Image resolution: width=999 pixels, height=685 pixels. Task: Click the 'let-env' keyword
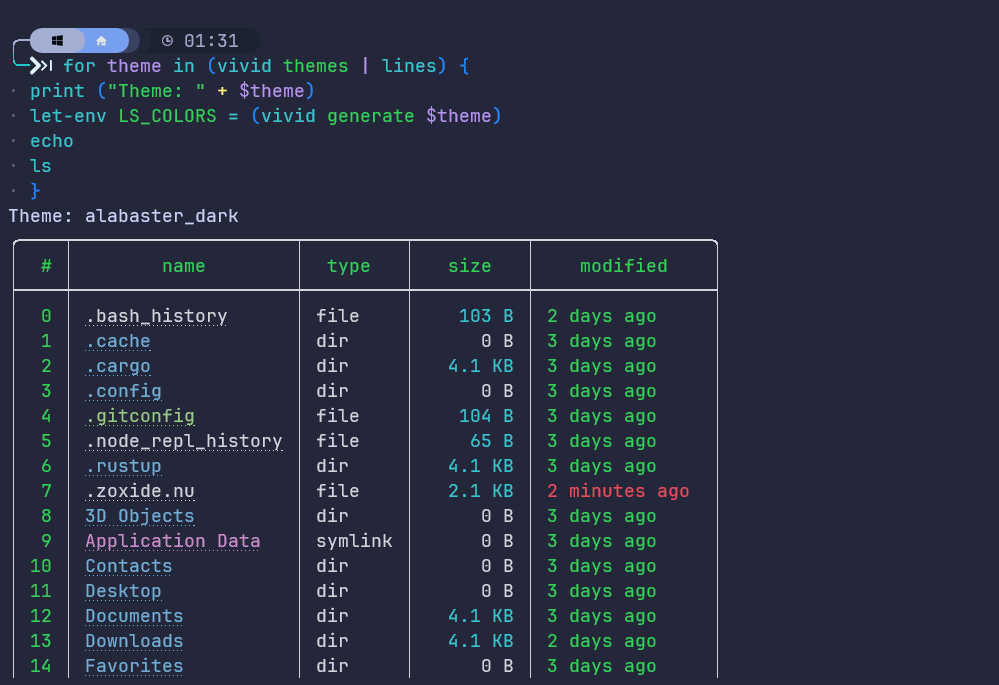tap(68, 116)
